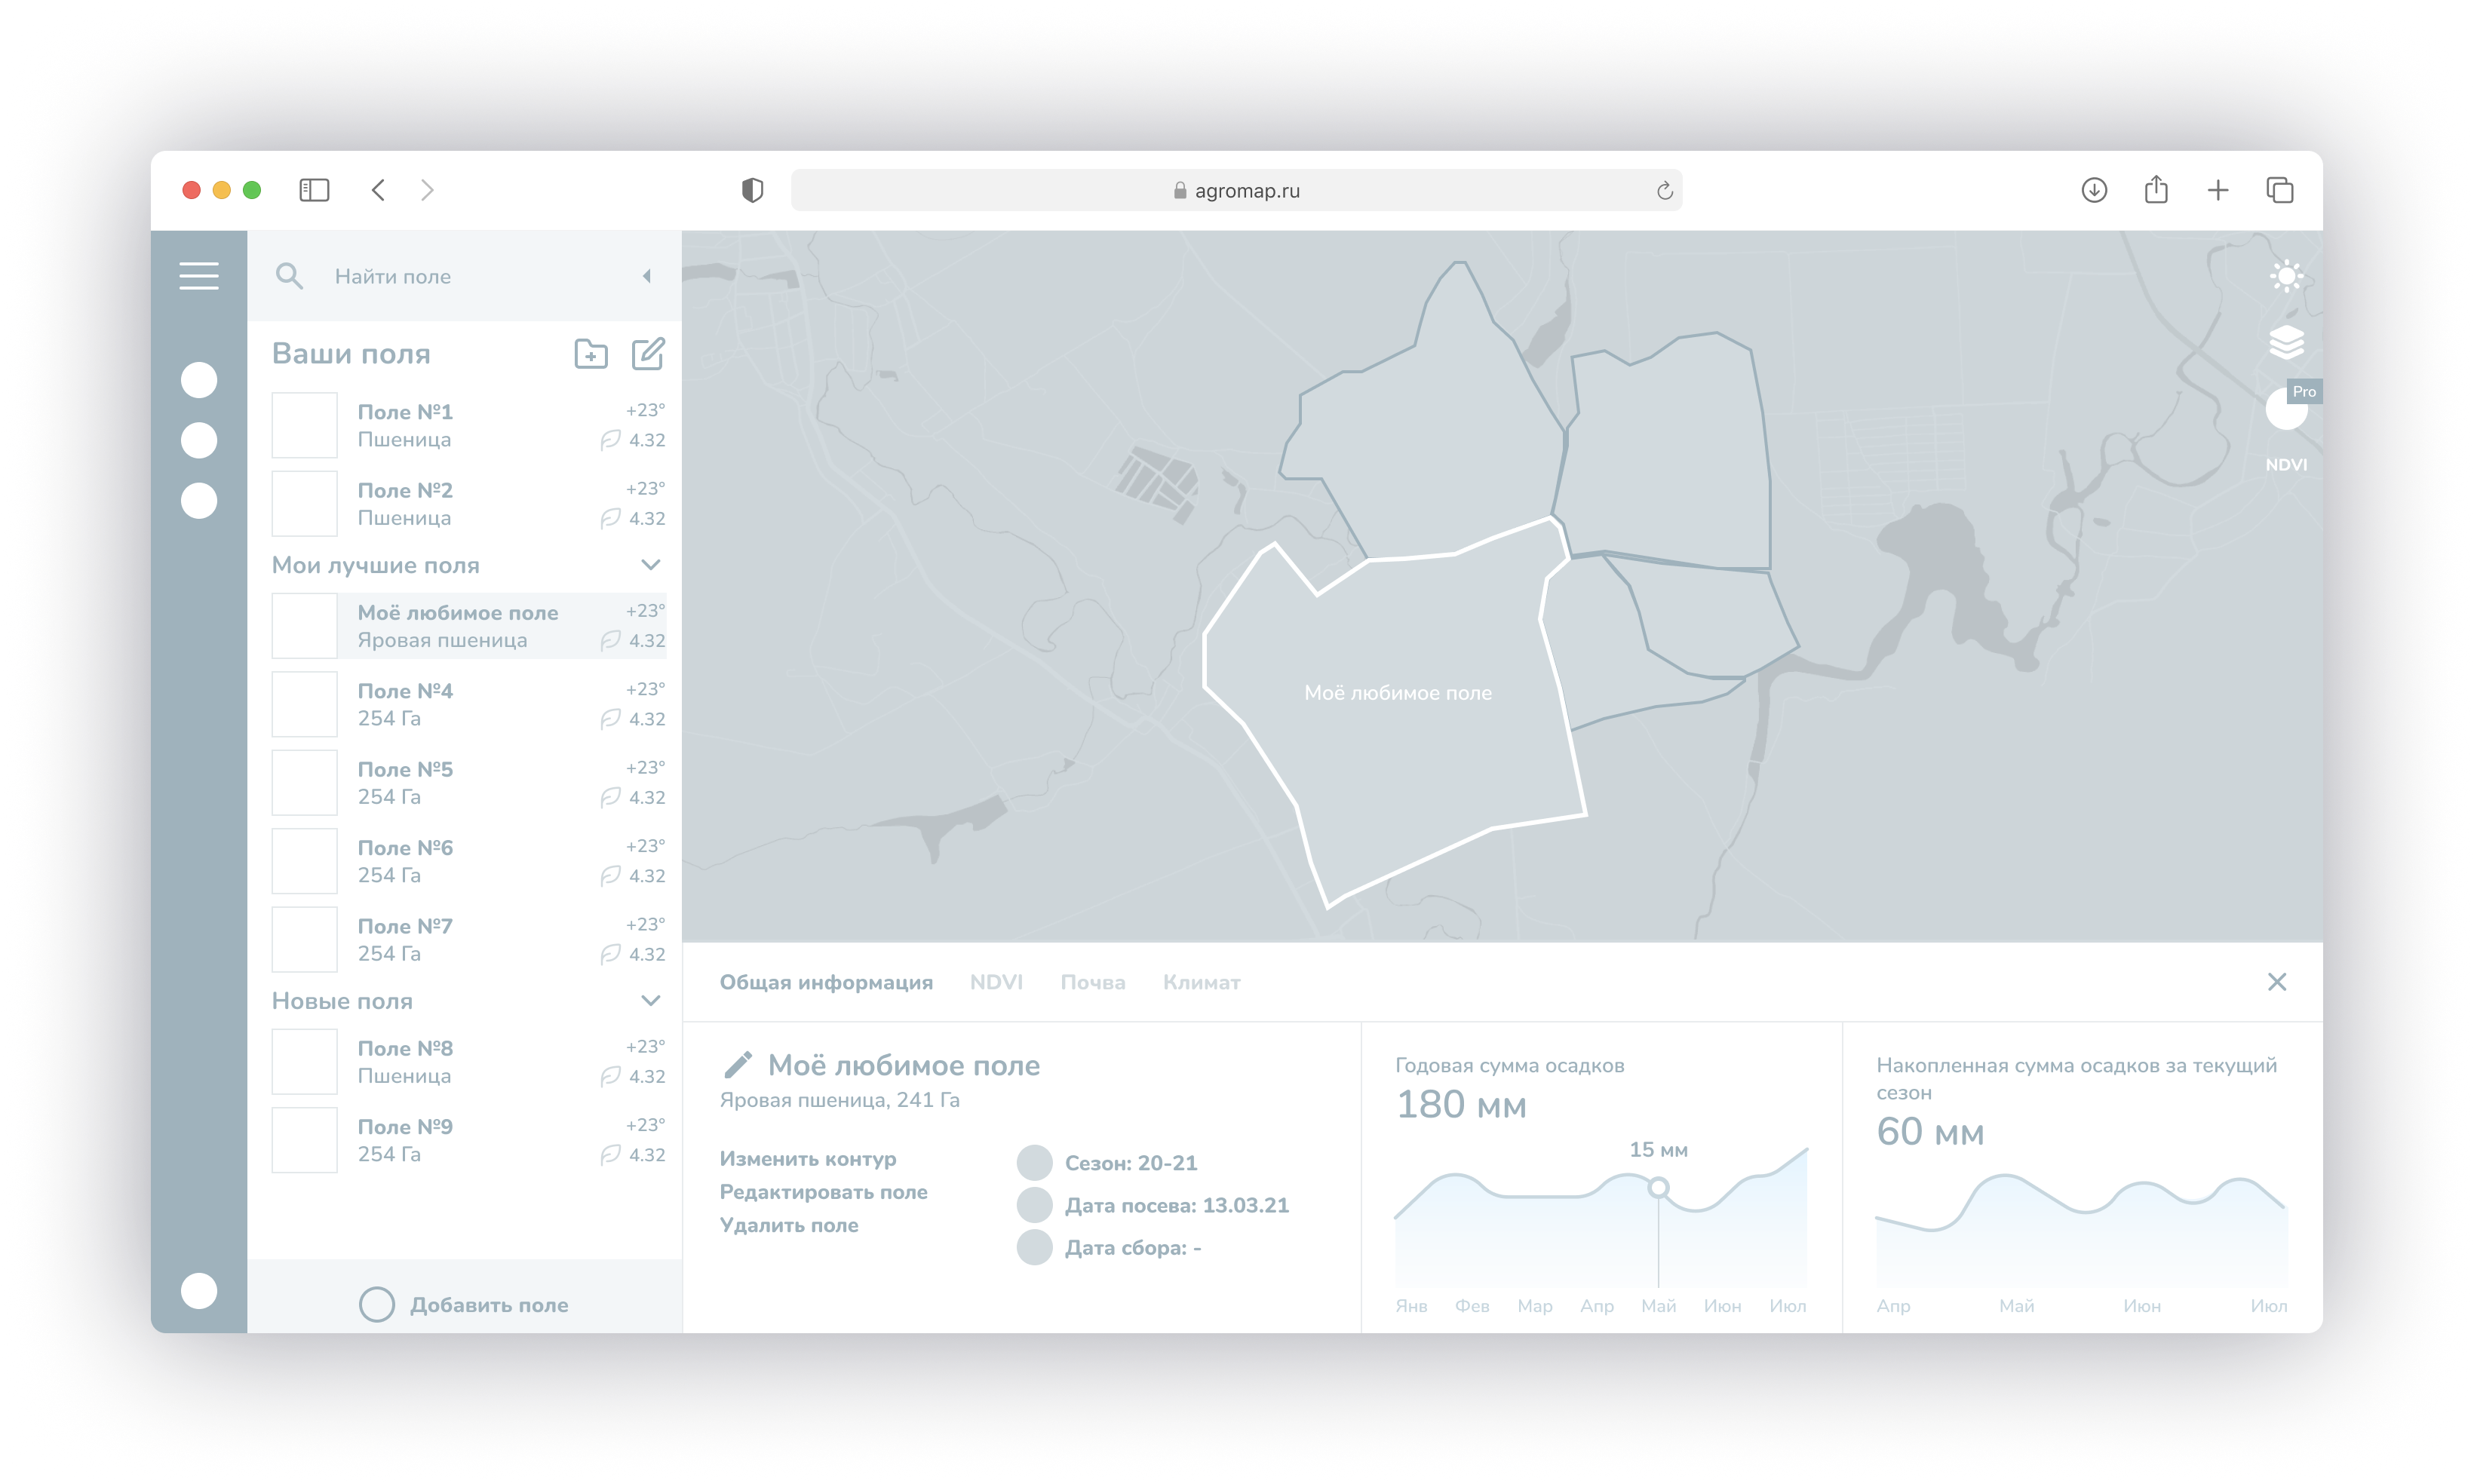Click the thumbnail of Поле №9
Screen dimensions: 2474x1484
click(305, 1140)
